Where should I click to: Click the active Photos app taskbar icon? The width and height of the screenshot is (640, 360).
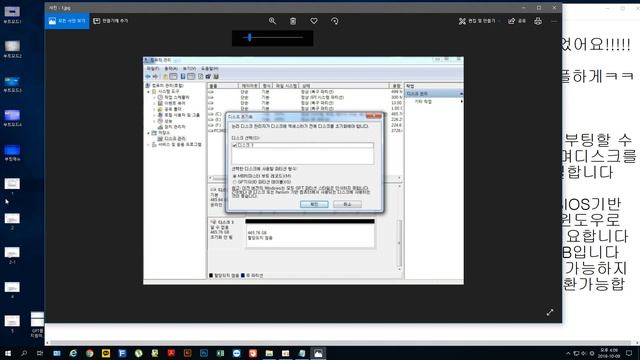[x=318, y=353]
